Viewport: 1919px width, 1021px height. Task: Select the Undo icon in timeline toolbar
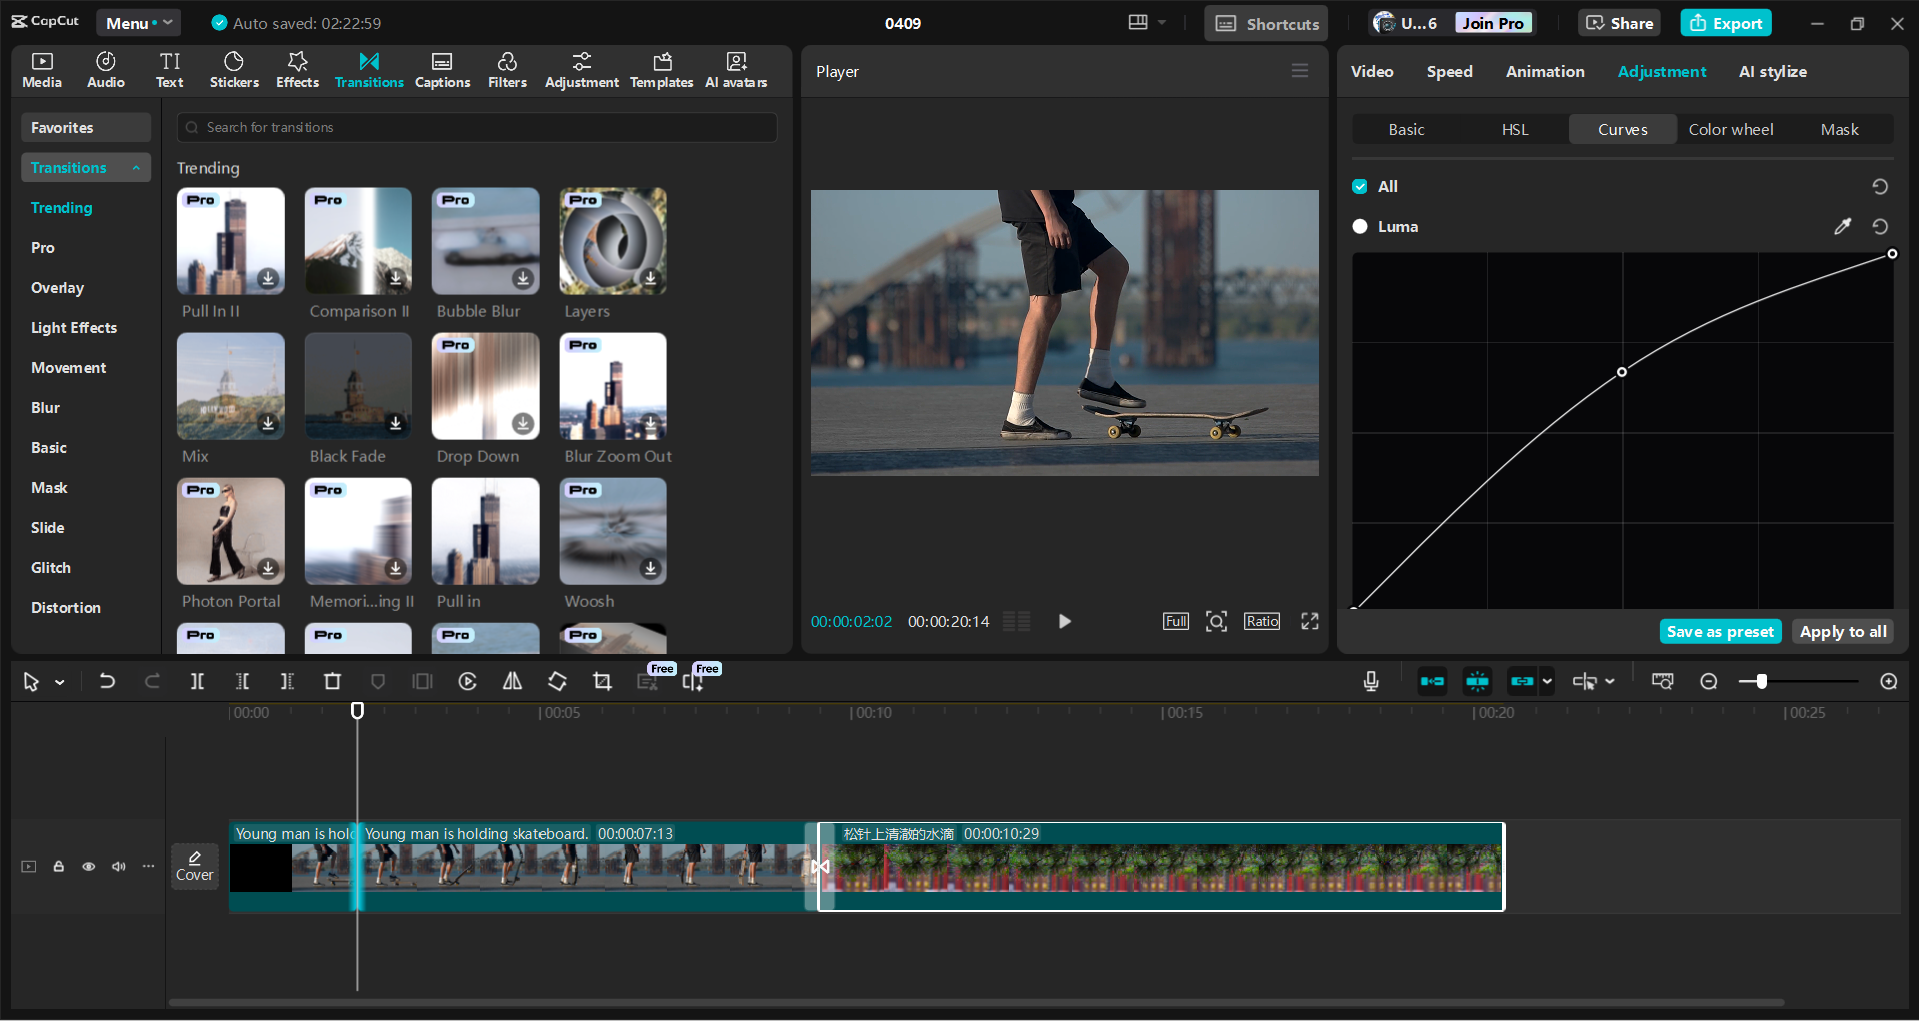click(x=107, y=681)
